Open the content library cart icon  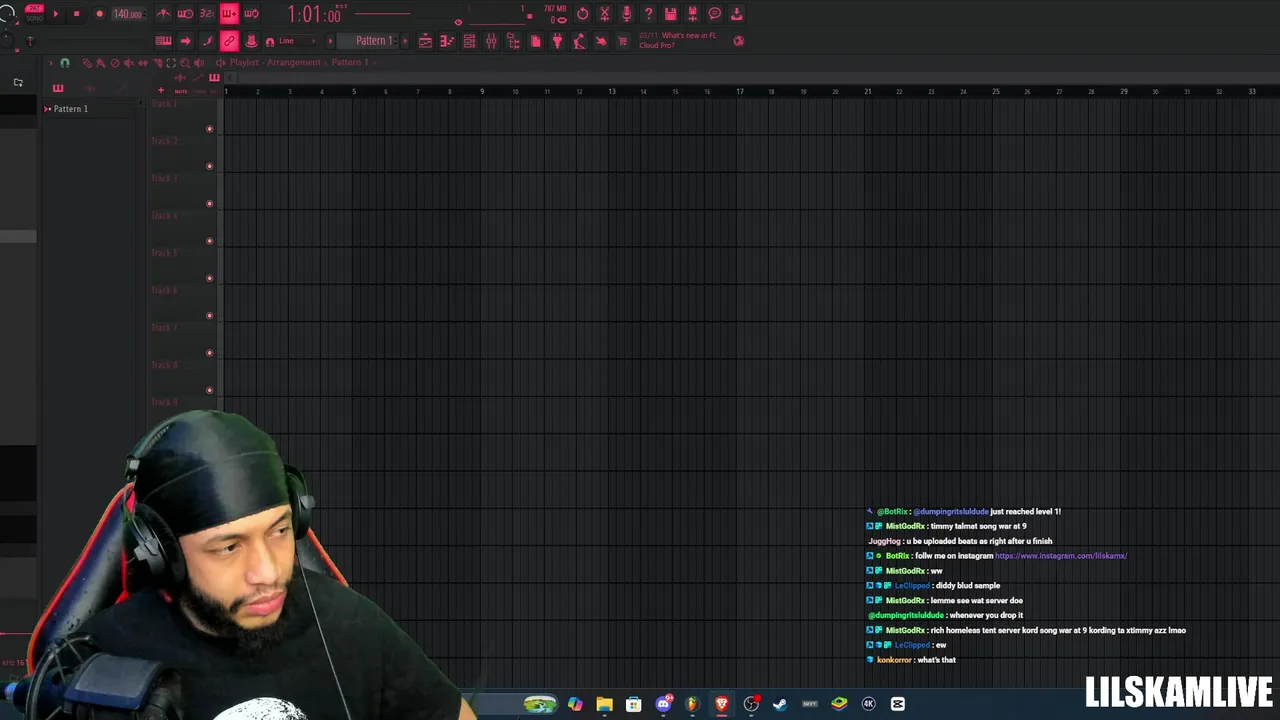tap(623, 41)
